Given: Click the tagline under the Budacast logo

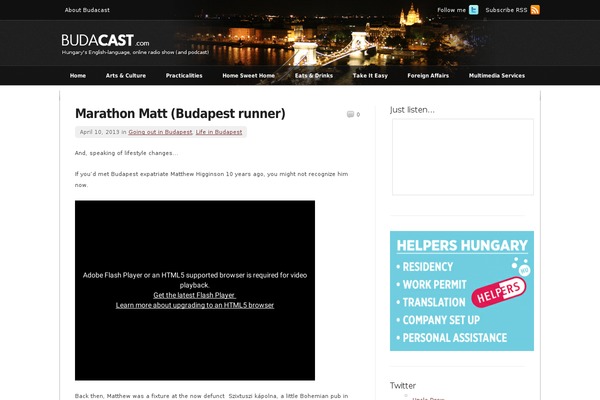Looking at the screenshot, I should (135, 52).
